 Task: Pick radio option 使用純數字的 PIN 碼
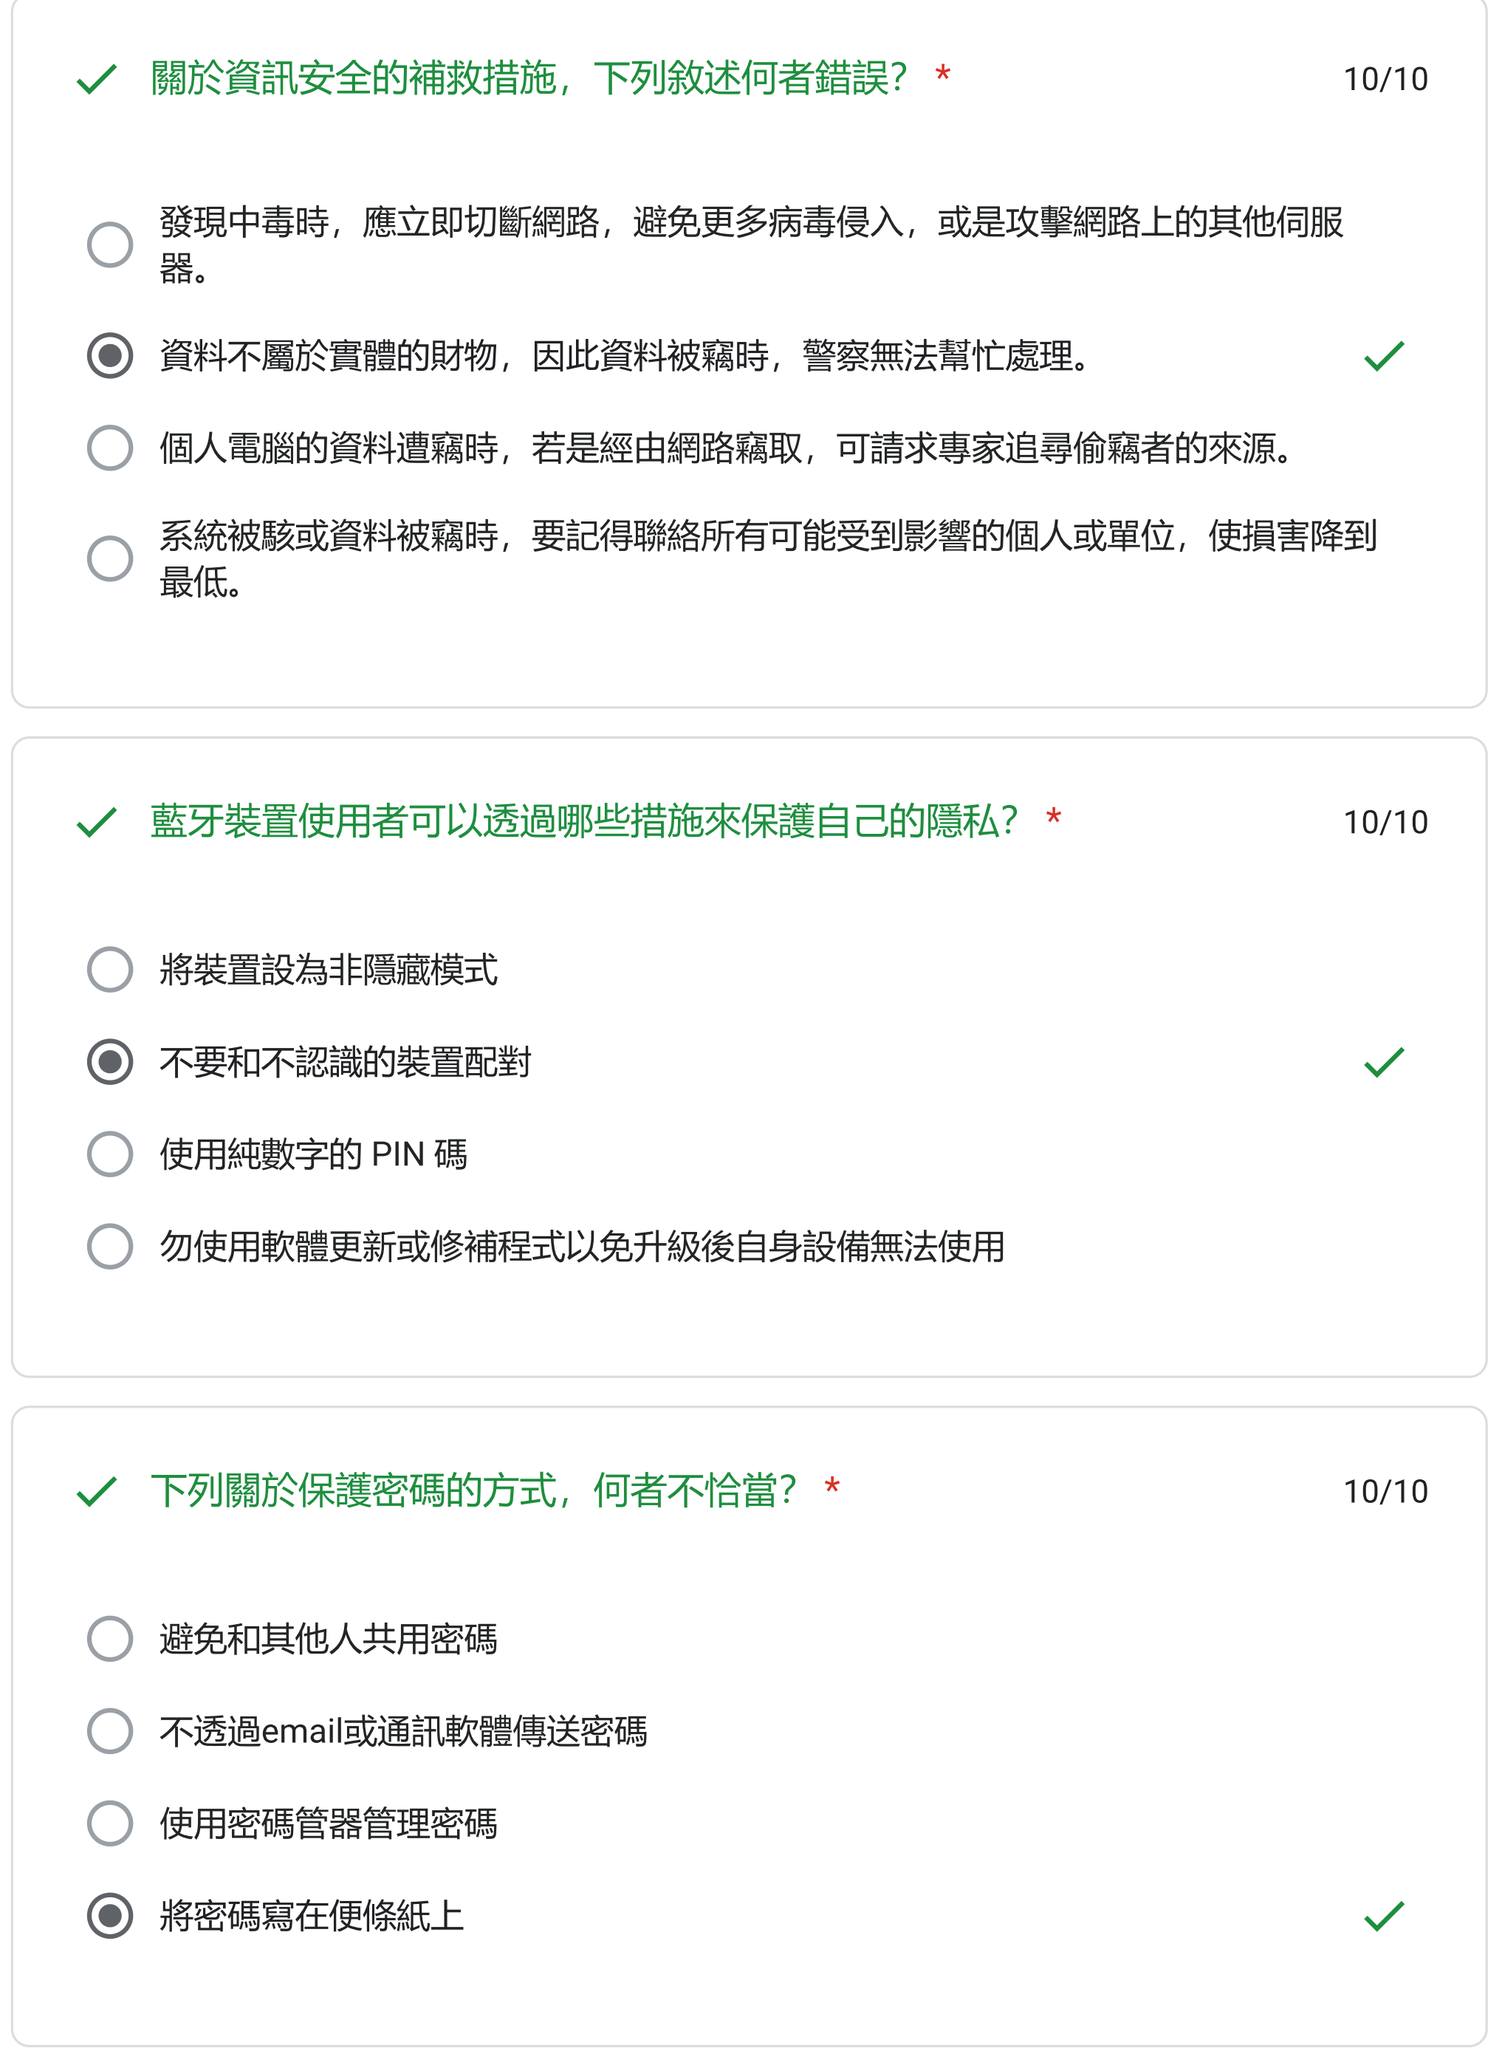(x=110, y=1154)
